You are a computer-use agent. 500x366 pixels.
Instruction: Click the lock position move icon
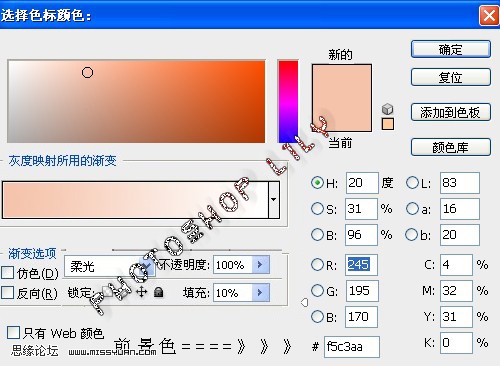point(142,292)
